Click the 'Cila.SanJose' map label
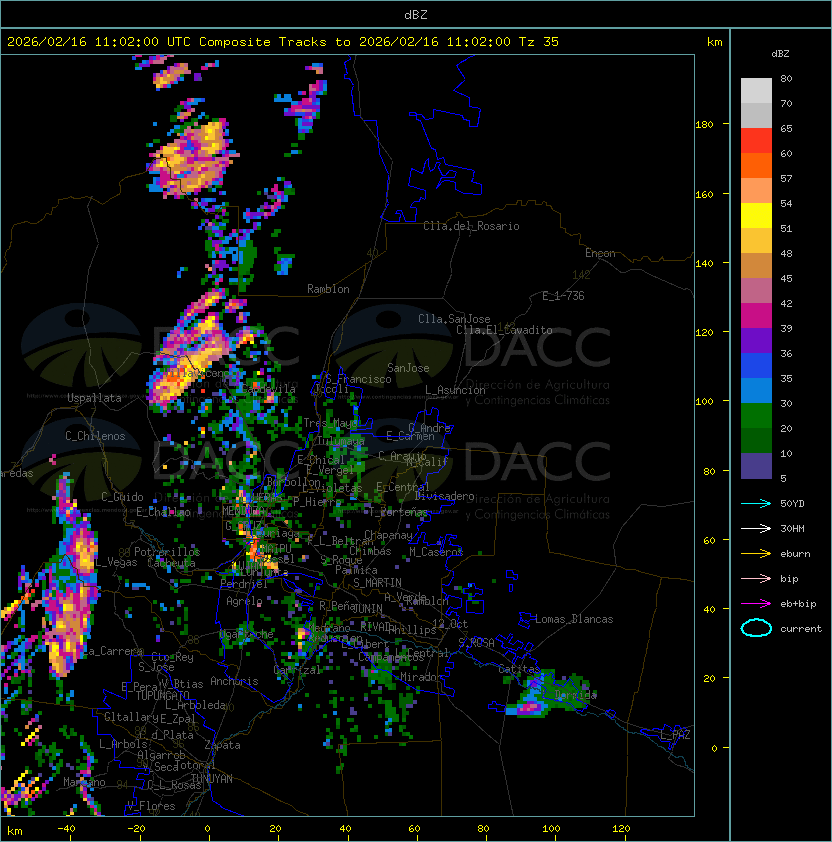832x842 pixels. tap(454, 319)
